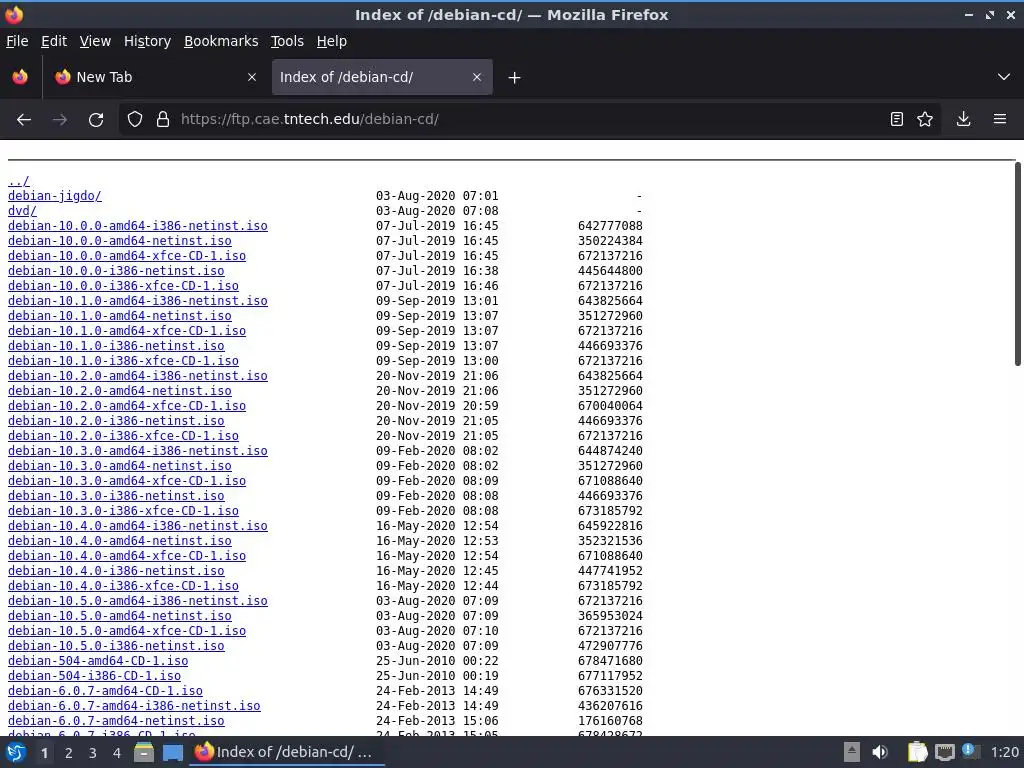Click Firefox taskbar window button
Screen dimensions: 1024x768
point(287,753)
